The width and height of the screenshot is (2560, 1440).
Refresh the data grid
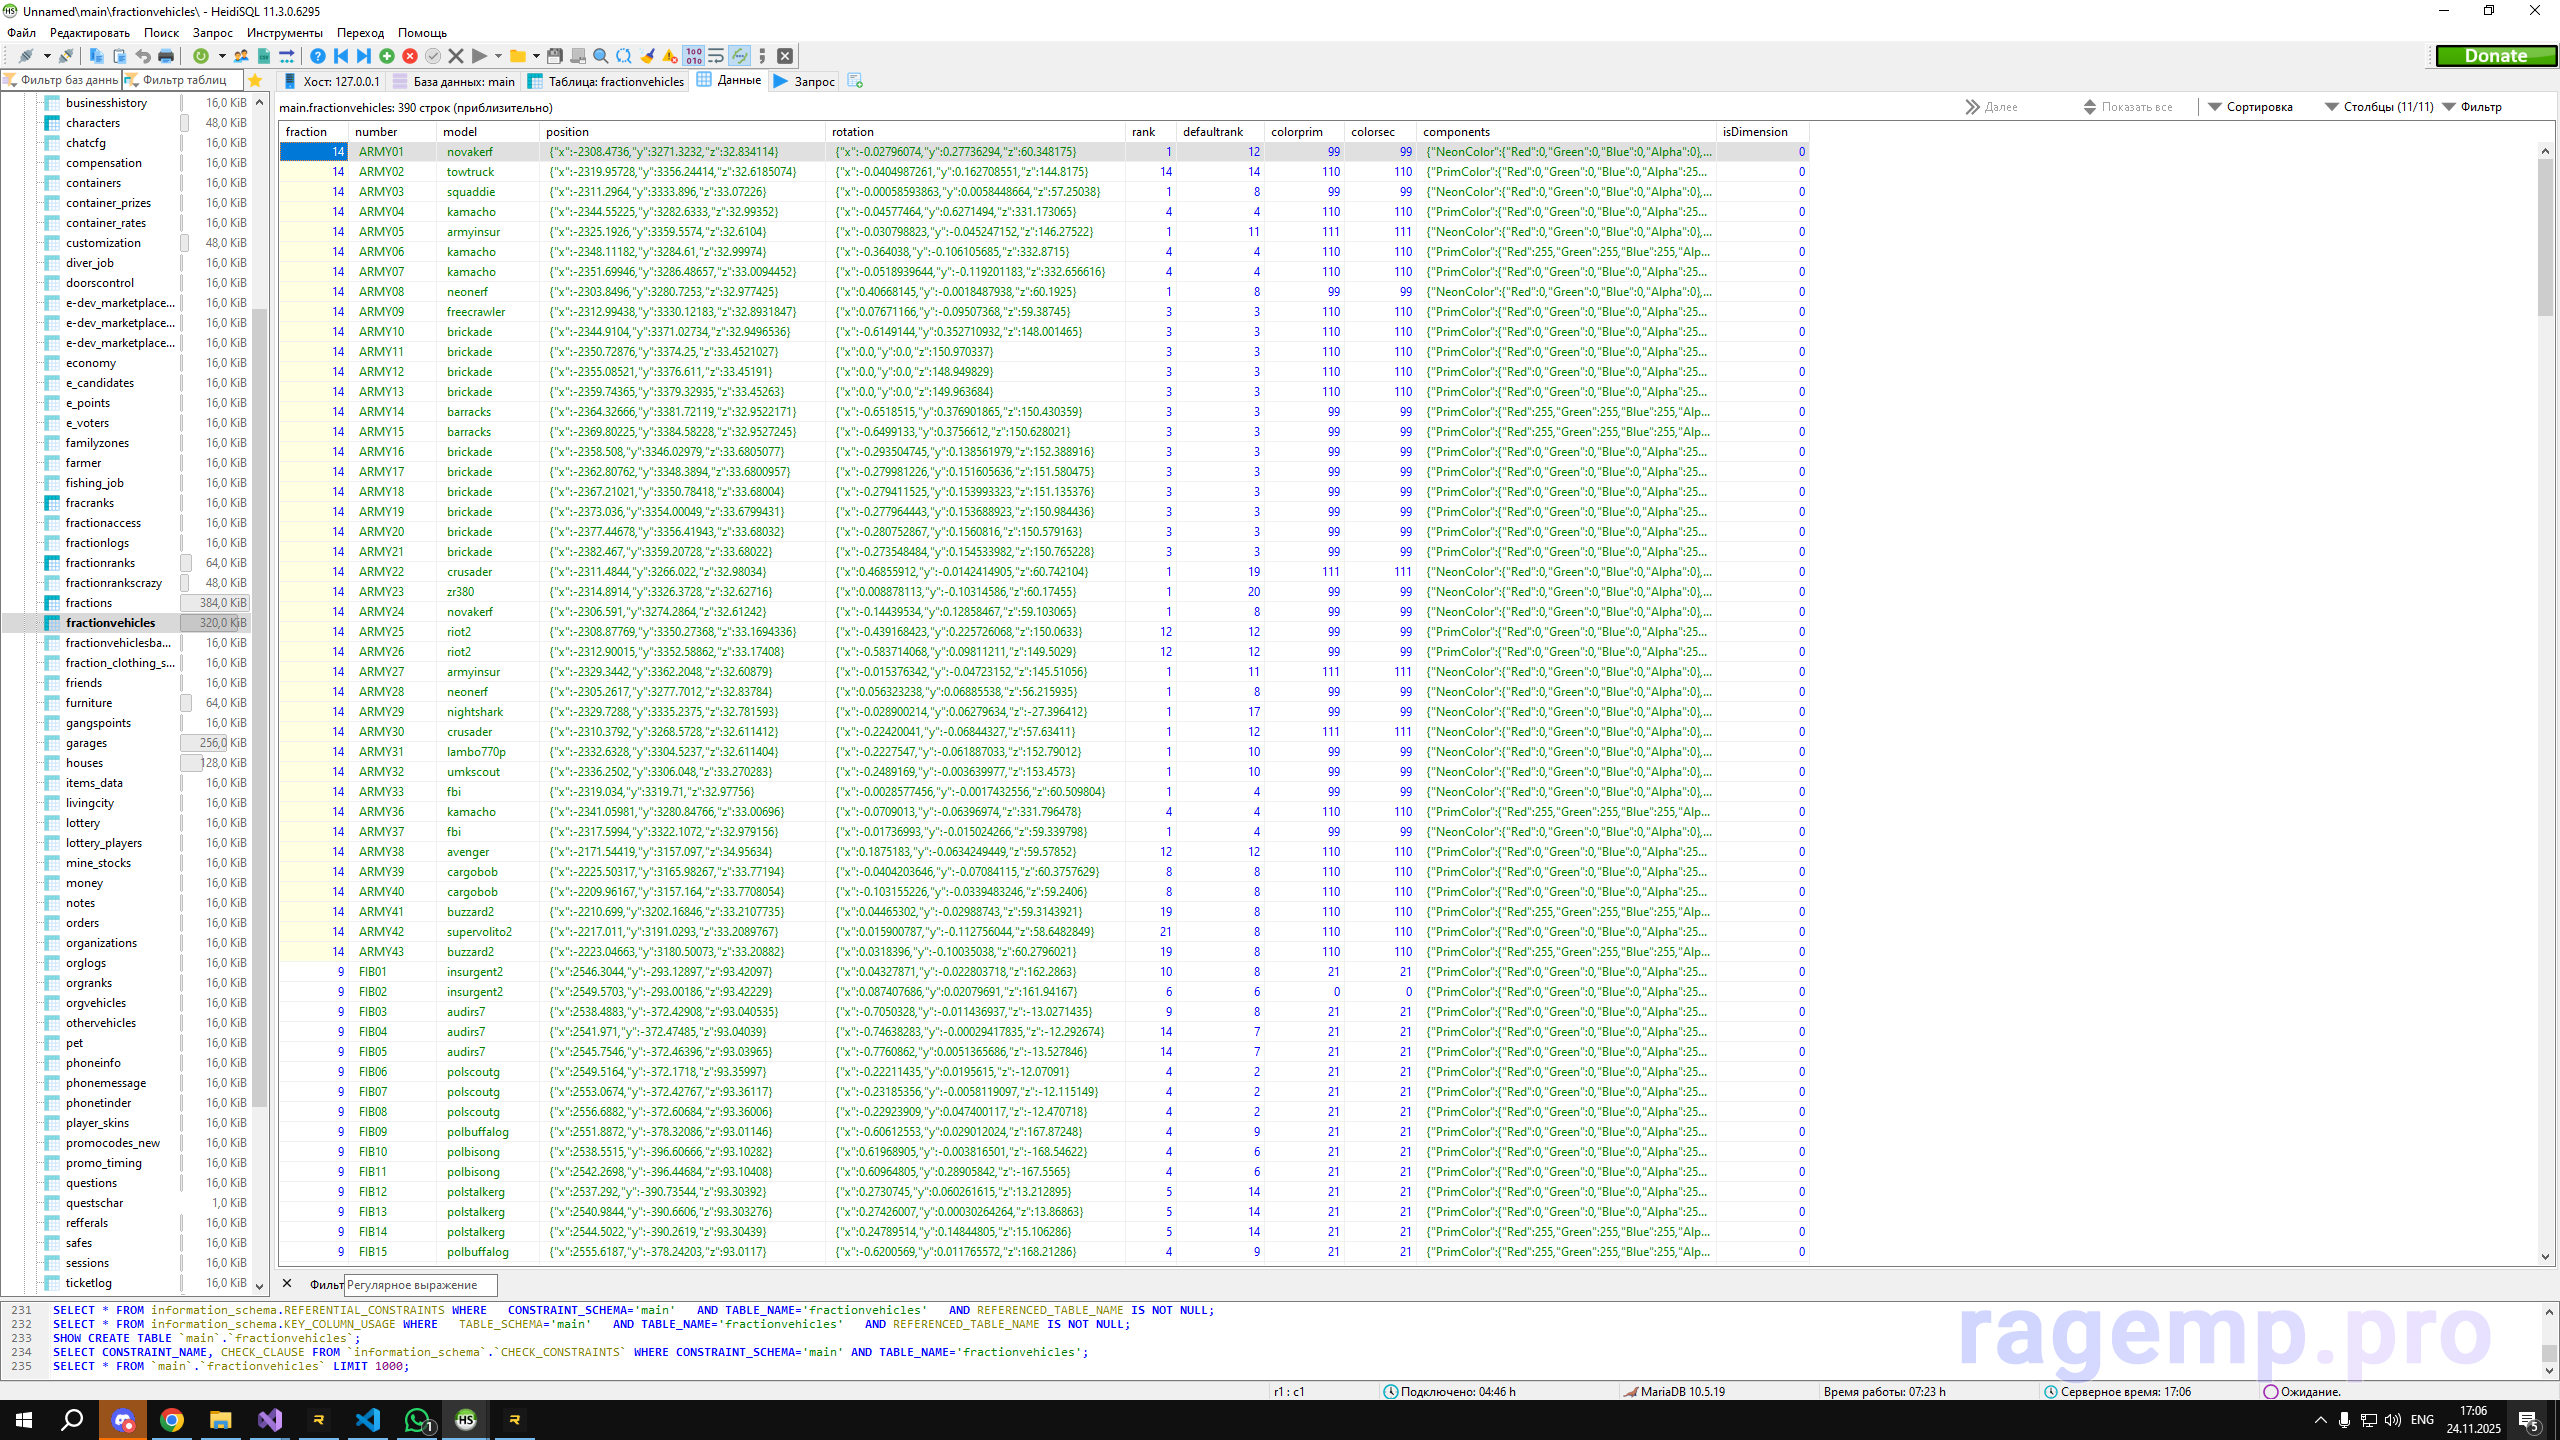(200, 56)
